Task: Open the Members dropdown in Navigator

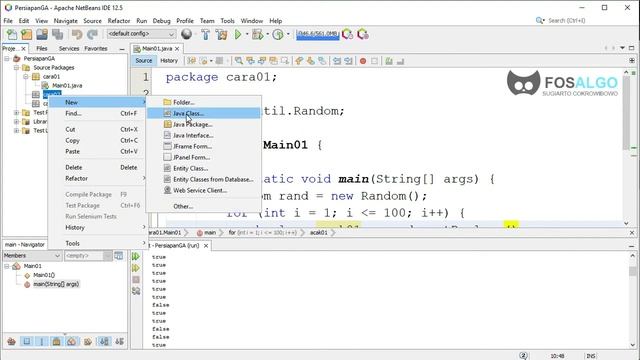Action: (x=32, y=256)
